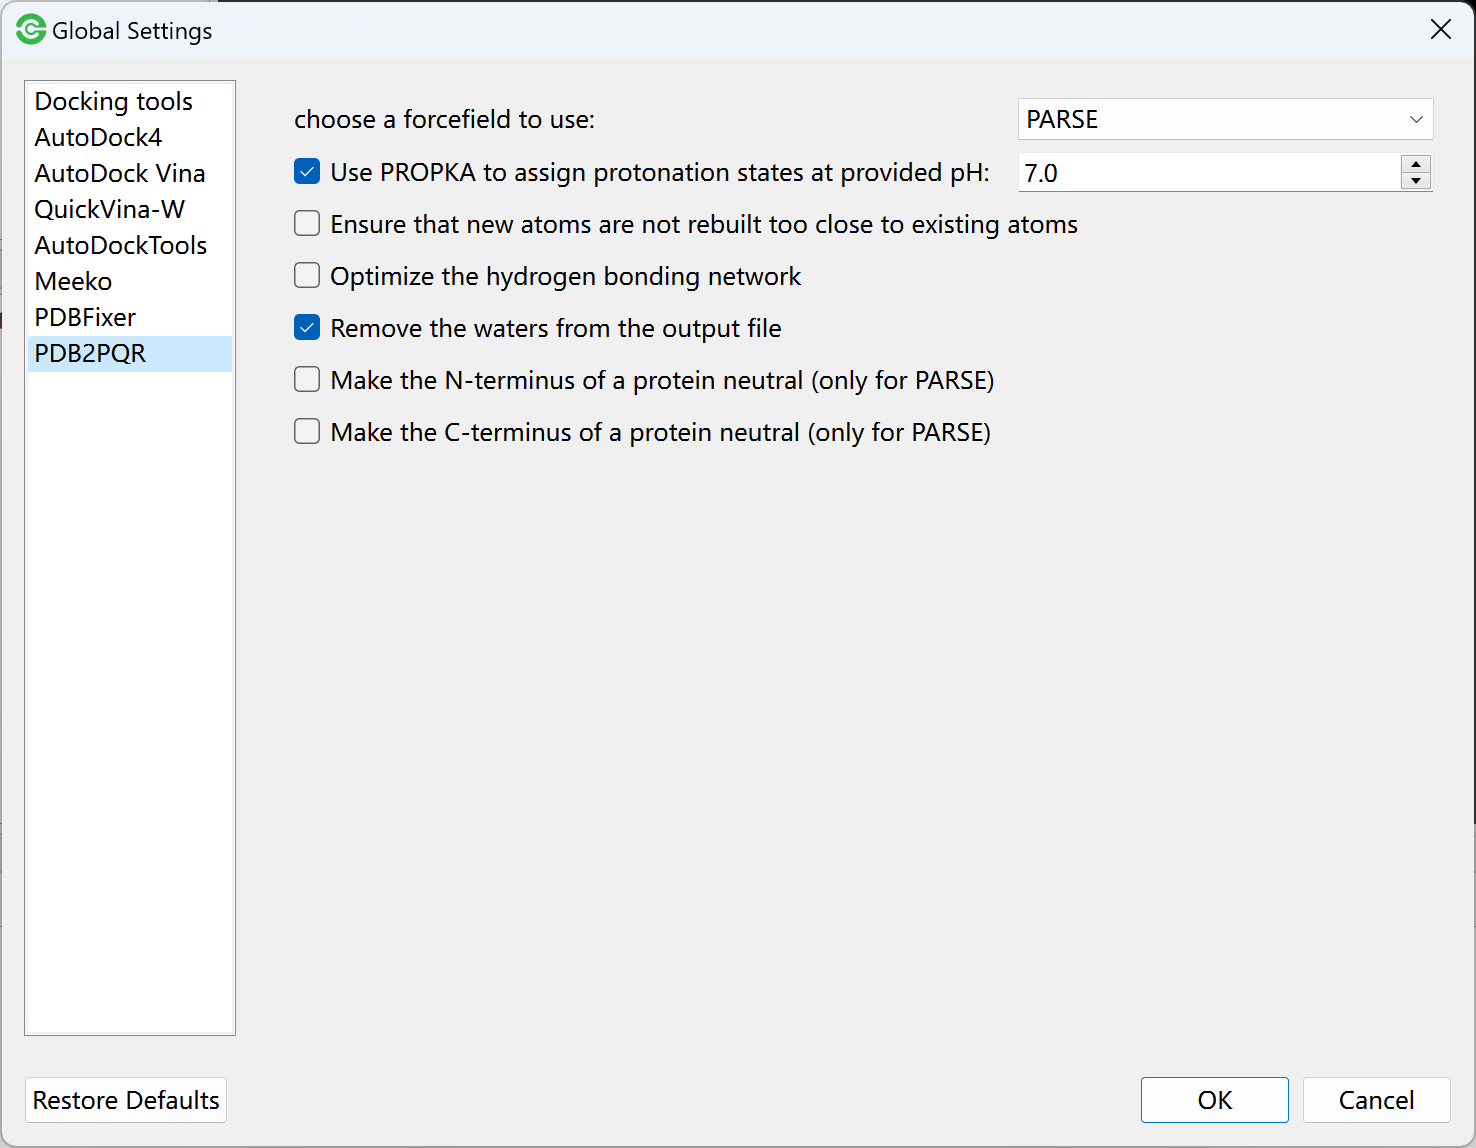
Task: Increase pH with the up arrow
Action: tap(1416, 164)
